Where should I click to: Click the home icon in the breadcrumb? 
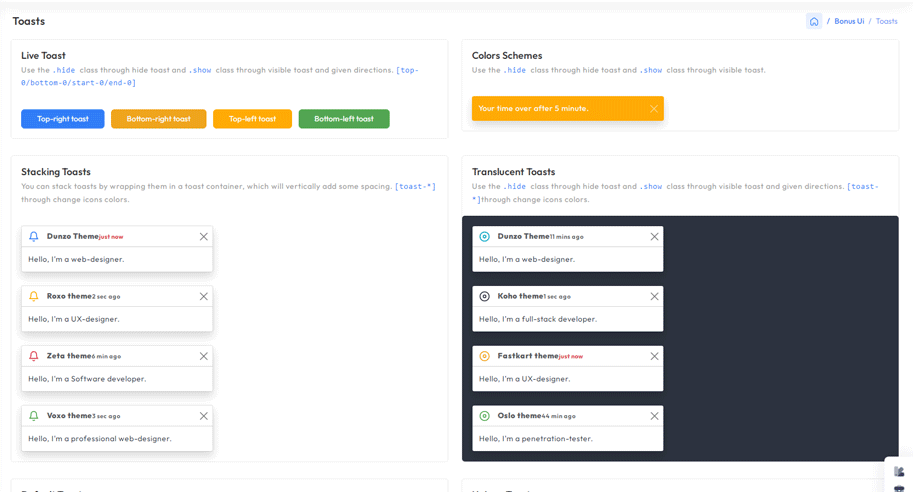point(814,21)
